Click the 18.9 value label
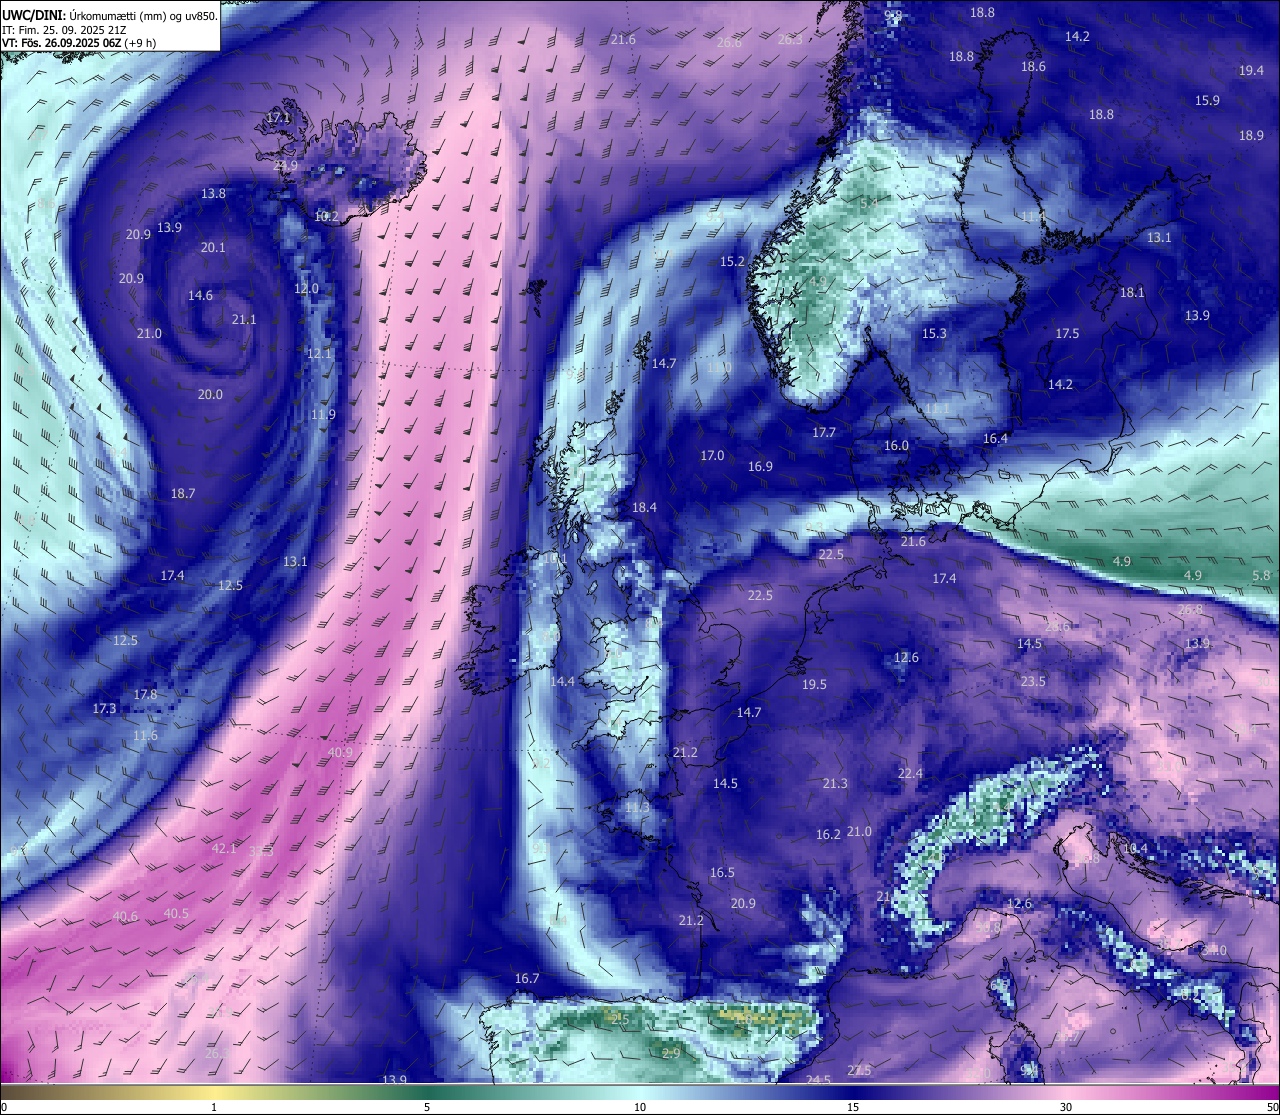Image resolution: width=1280 pixels, height=1115 pixels. 1251,135
